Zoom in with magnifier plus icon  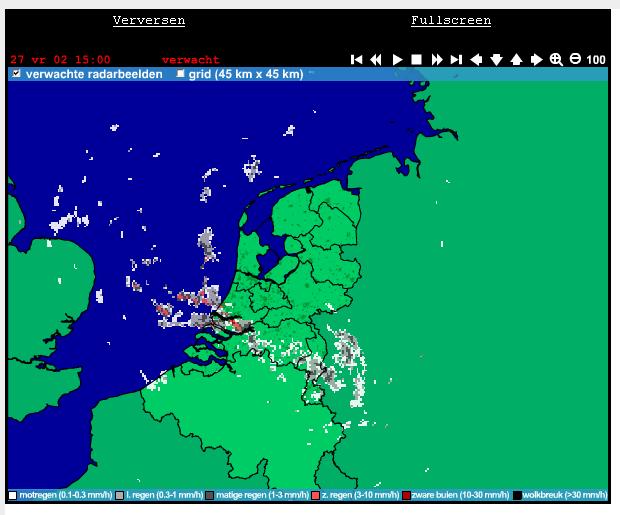pos(556,59)
